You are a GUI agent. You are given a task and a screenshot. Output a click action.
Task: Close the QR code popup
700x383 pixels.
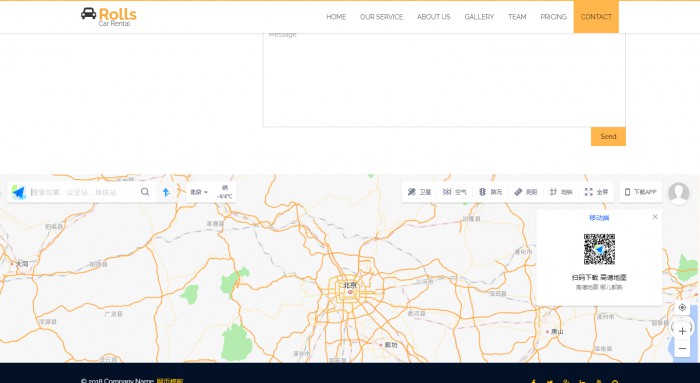(x=655, y=217)
